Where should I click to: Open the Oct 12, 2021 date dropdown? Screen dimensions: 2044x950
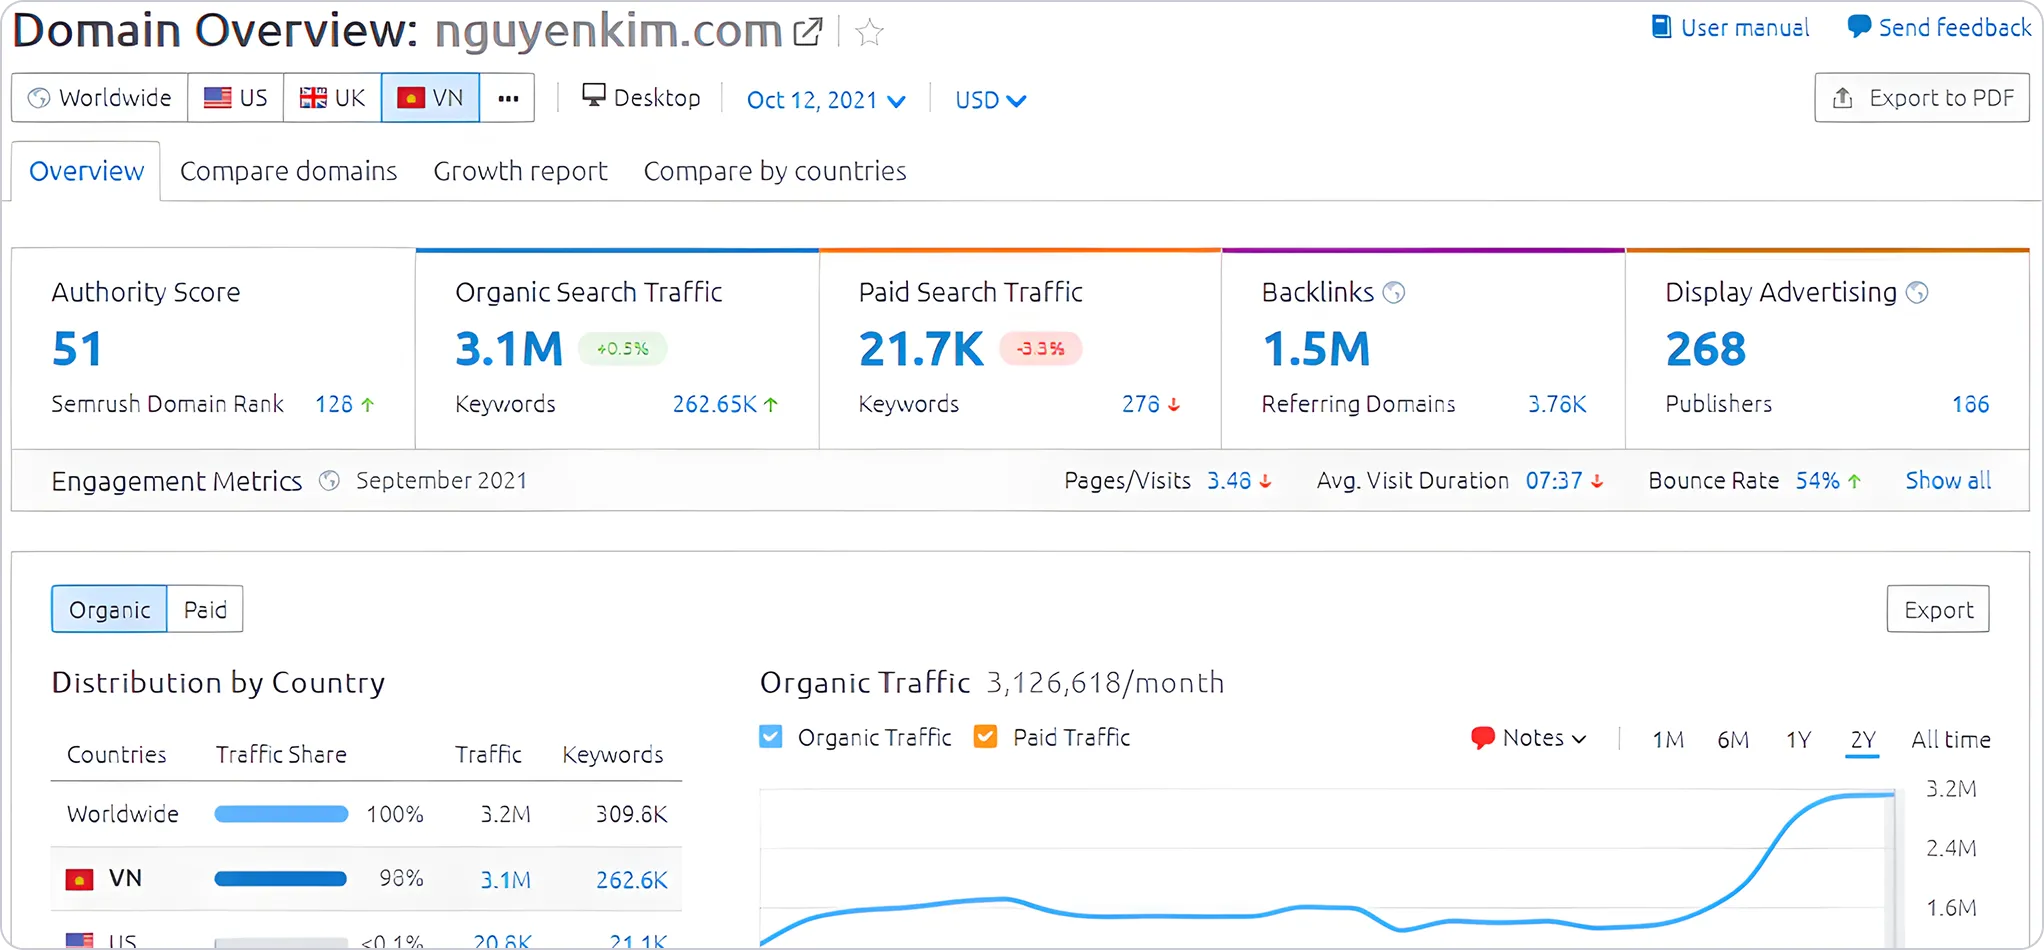point(826,99)
